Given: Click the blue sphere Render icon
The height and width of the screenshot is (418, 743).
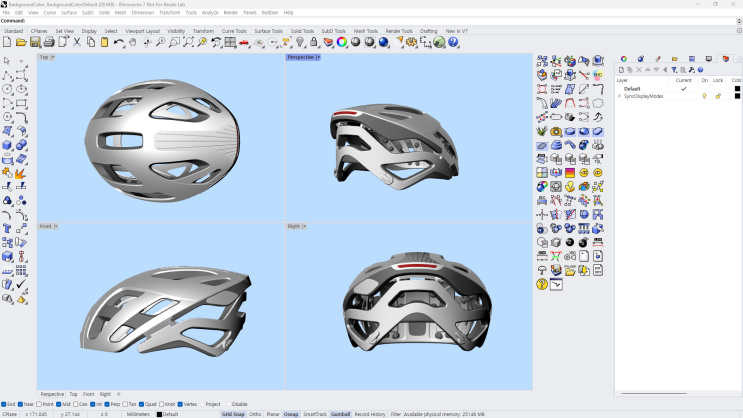Looking at the screenshot, I should pyautogui.click(x=383, y=42).
